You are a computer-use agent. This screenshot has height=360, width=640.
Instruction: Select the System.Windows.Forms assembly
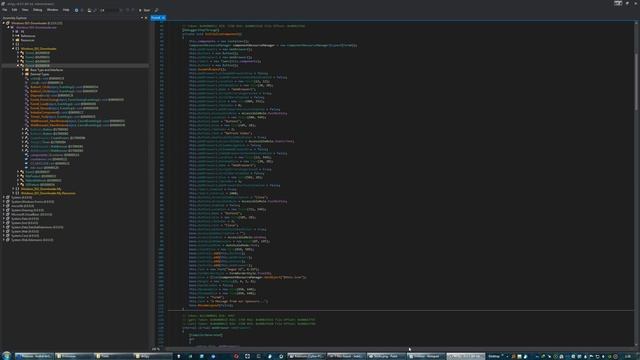click(32, 202)
